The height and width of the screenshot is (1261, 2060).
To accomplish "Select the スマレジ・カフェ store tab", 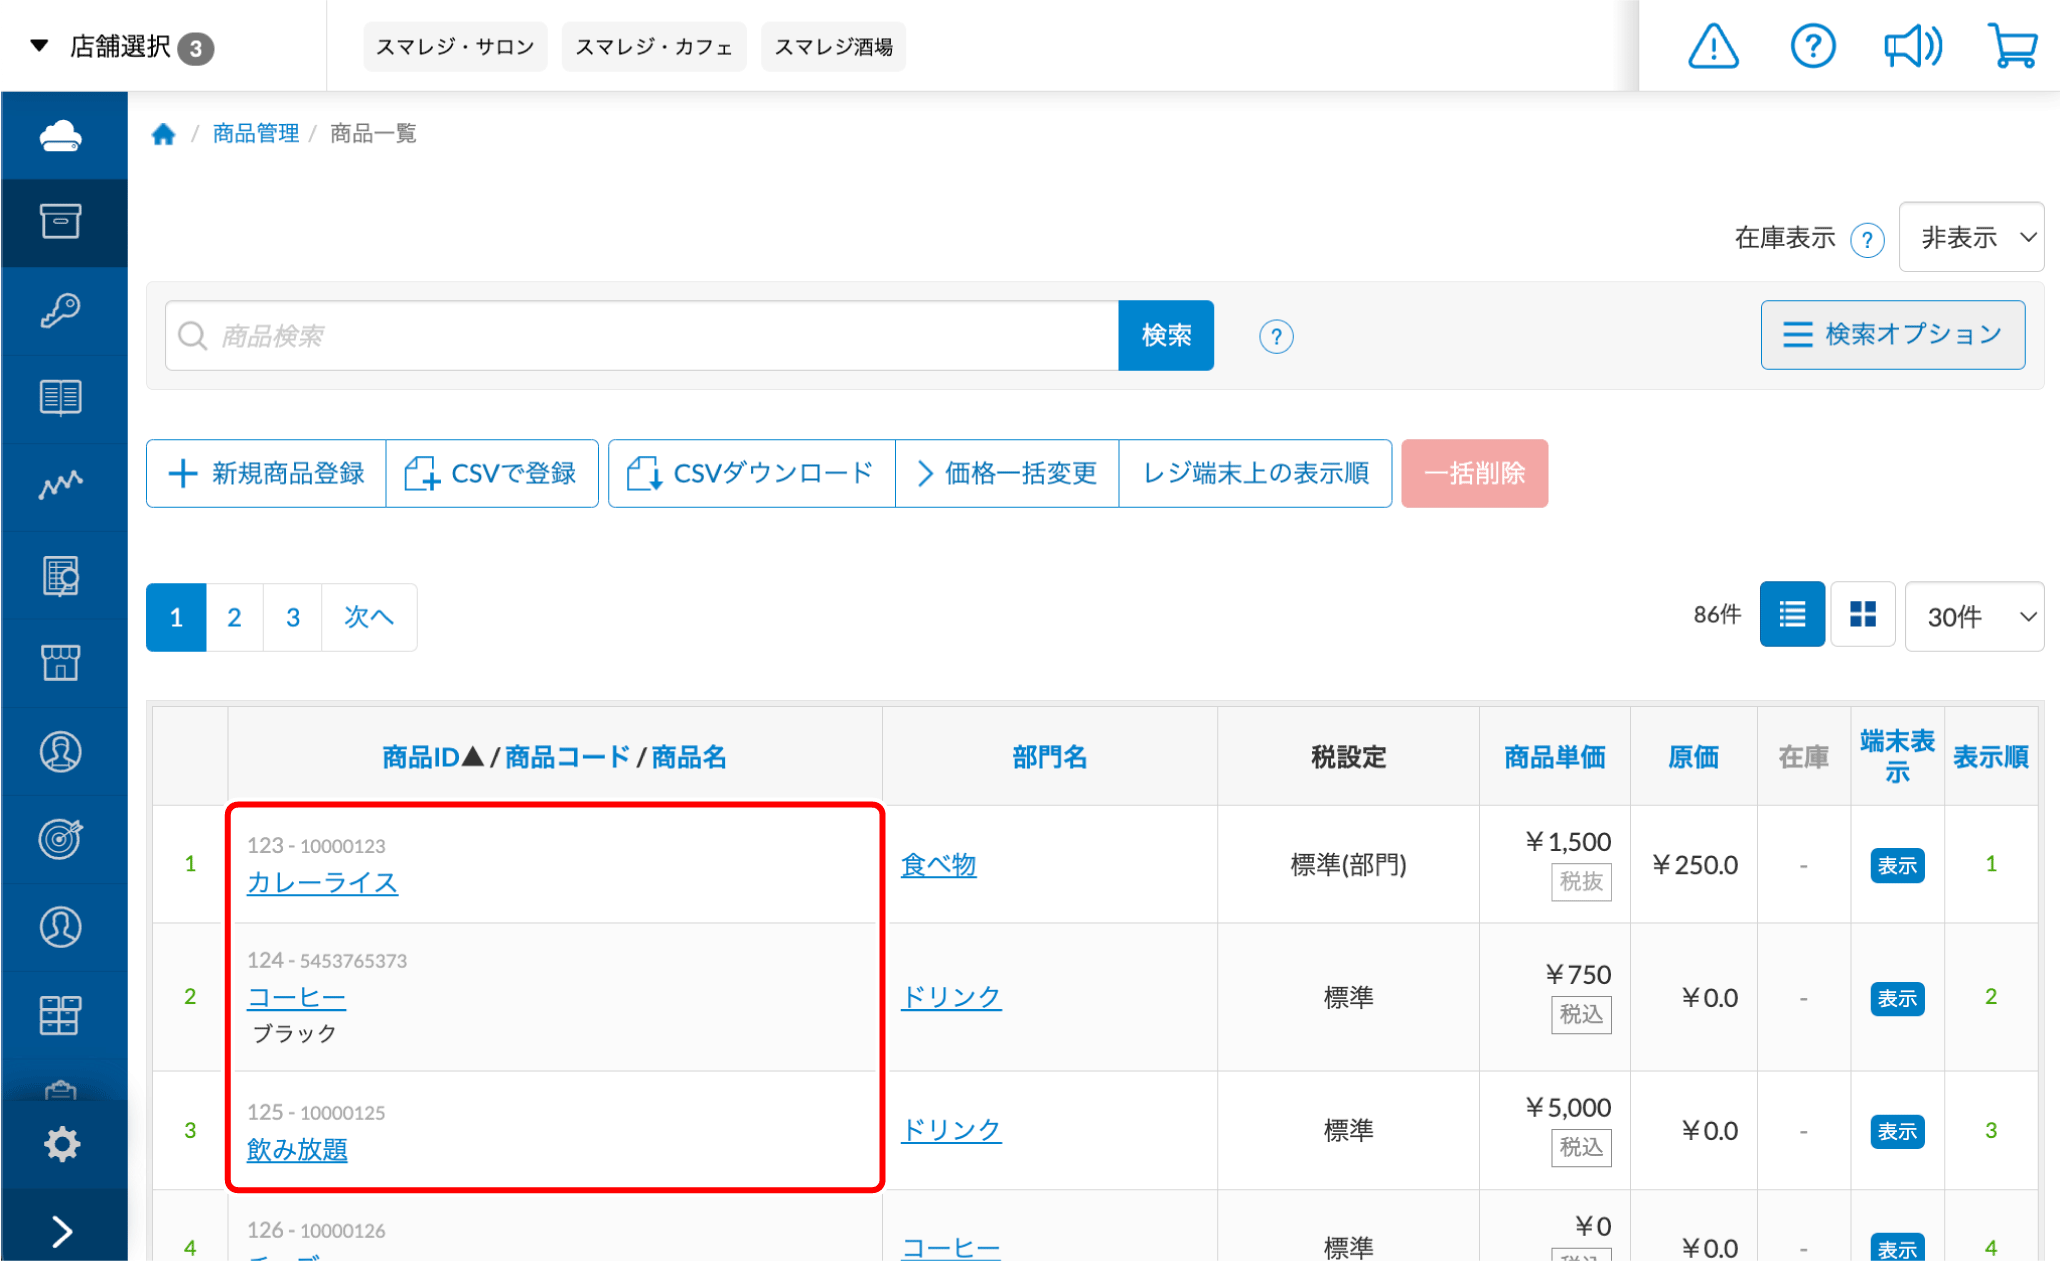I will (654, 47).
